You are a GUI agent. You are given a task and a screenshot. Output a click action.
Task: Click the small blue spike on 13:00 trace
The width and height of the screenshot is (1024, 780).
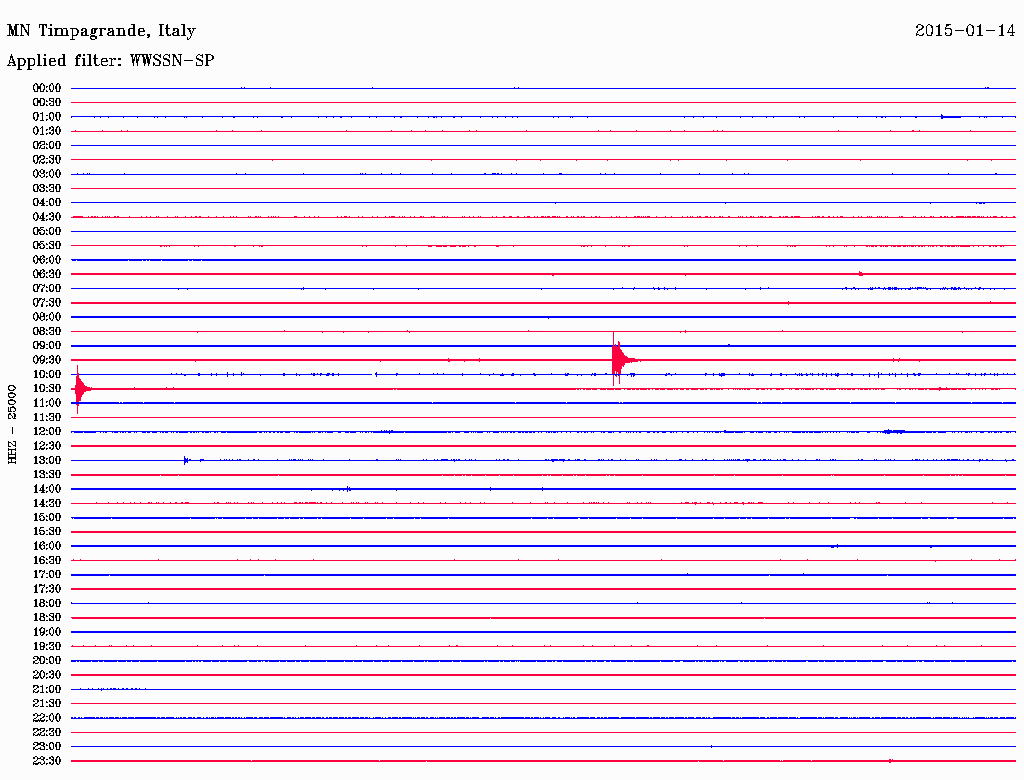(x=186, y=461)
